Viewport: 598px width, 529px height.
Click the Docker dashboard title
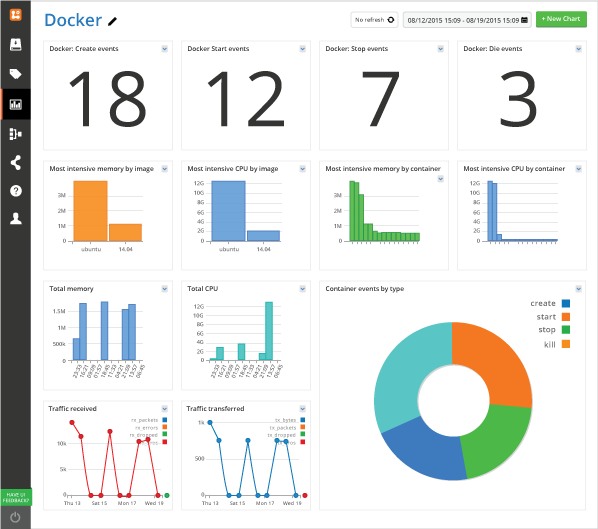73,20
